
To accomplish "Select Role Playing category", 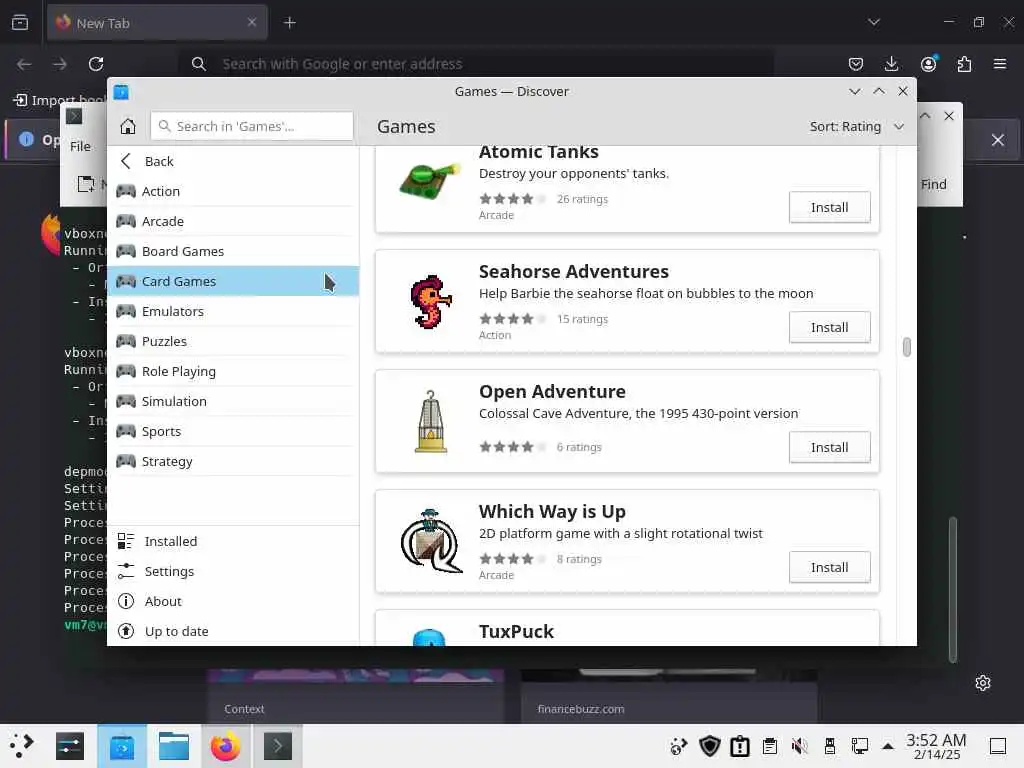I will point(233,371).
